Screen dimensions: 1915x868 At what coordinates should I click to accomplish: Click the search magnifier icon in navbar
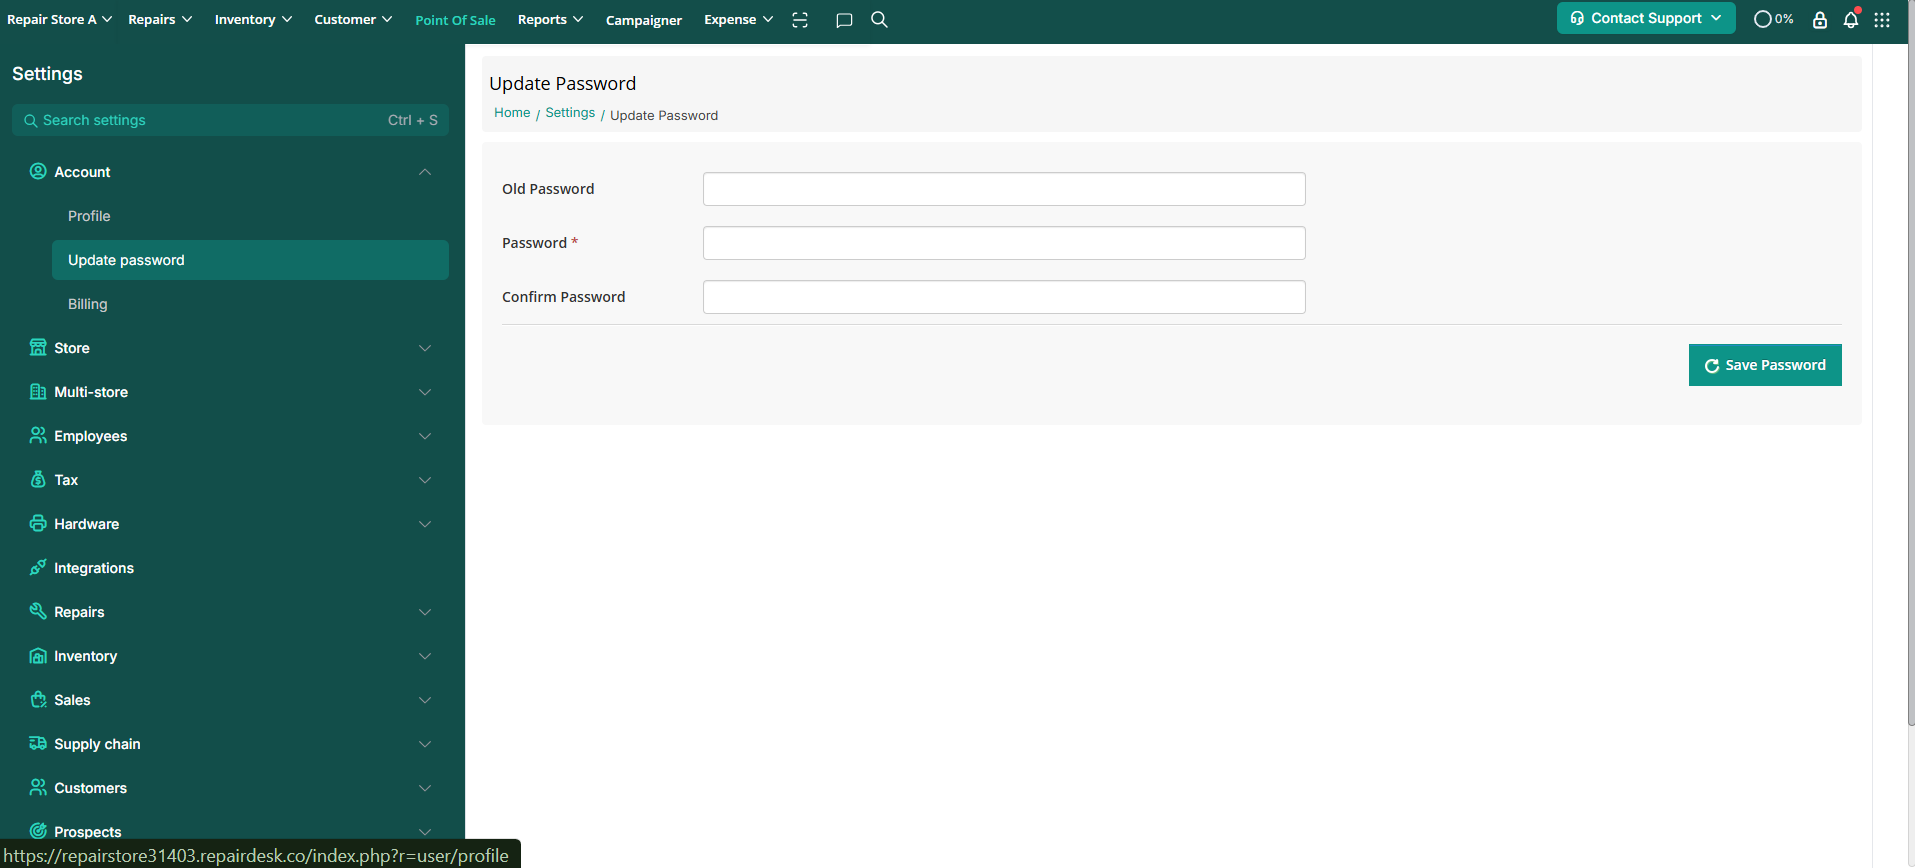[879, 20]
